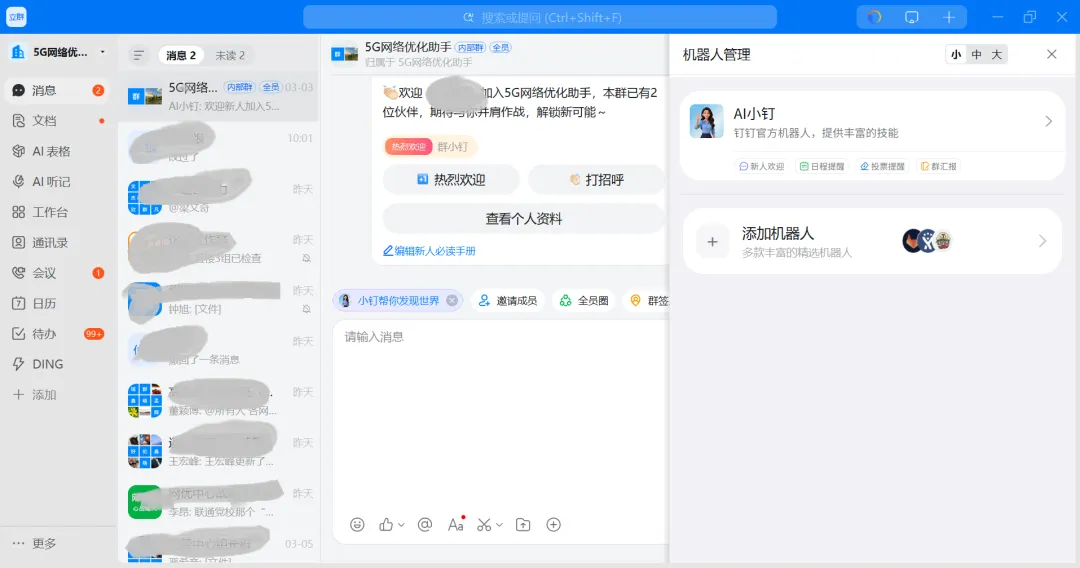Click 邀请成员 invite members chip
1080x568 pixels.
click(508, 300)
